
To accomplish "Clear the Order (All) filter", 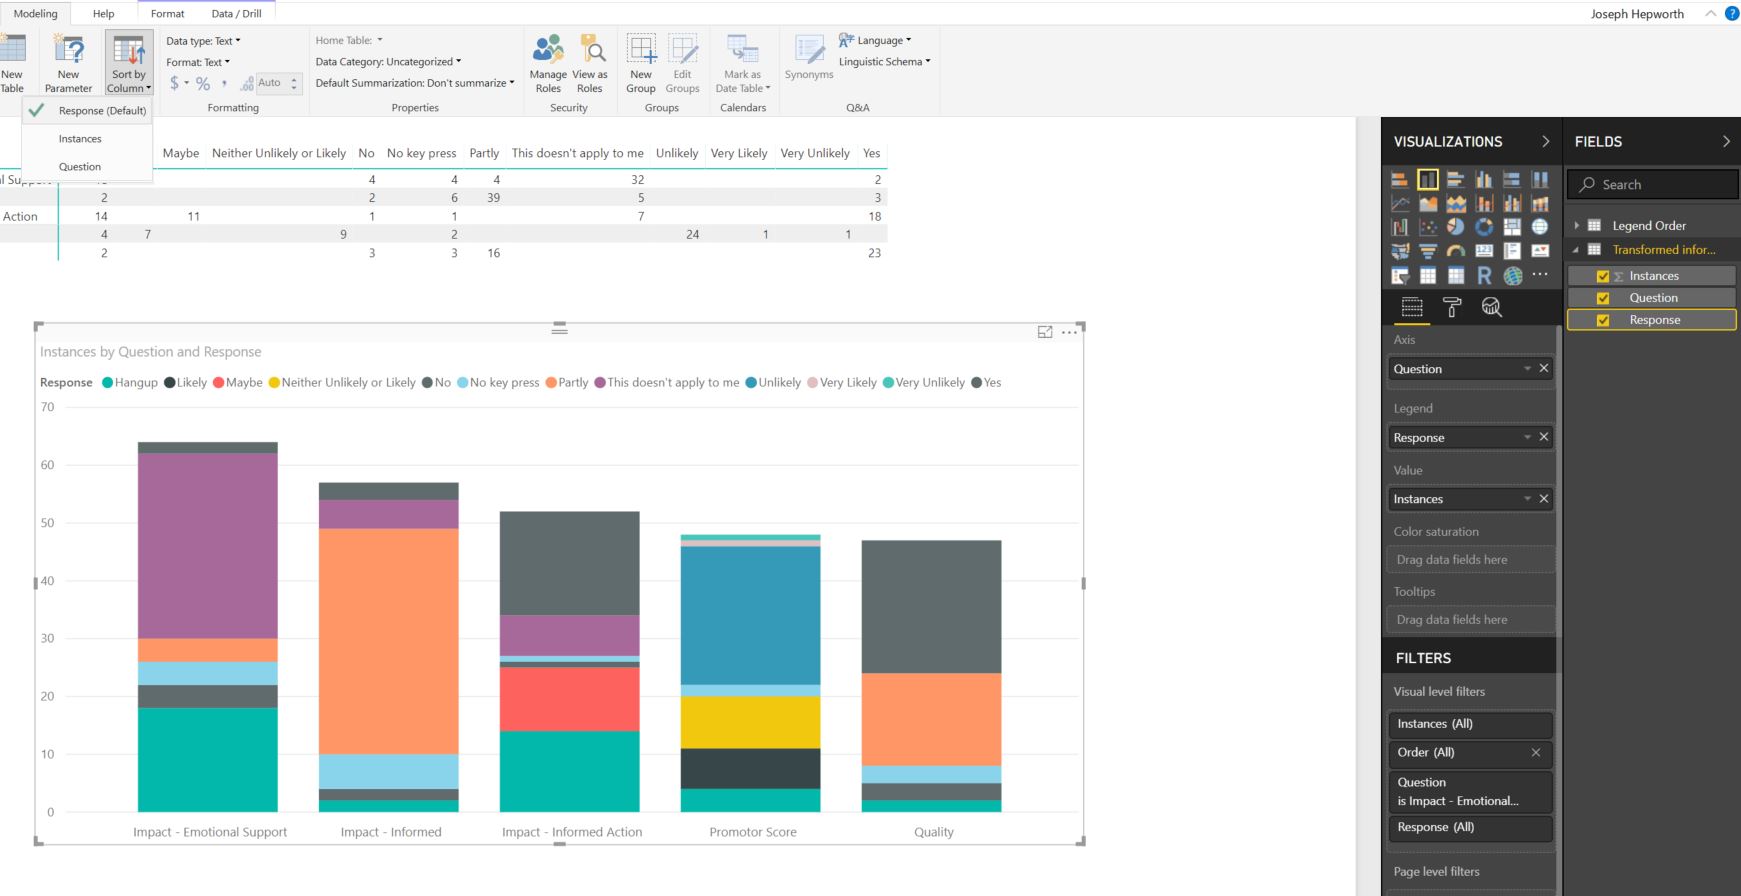I will 1536,753.
